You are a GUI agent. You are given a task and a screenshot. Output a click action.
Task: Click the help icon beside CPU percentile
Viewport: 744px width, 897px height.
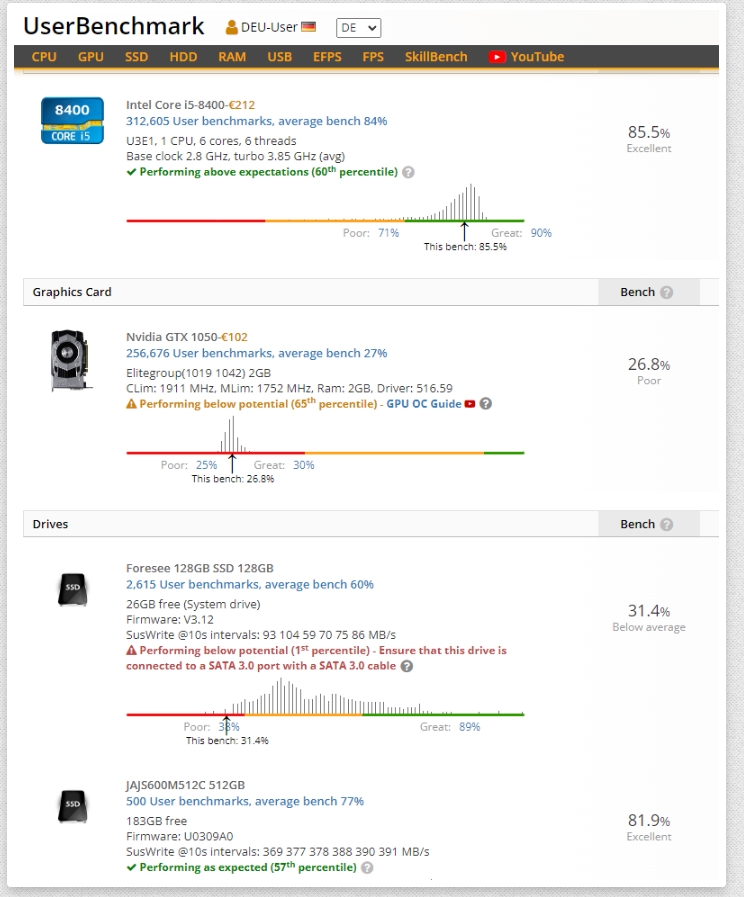(x=408, y=172)
